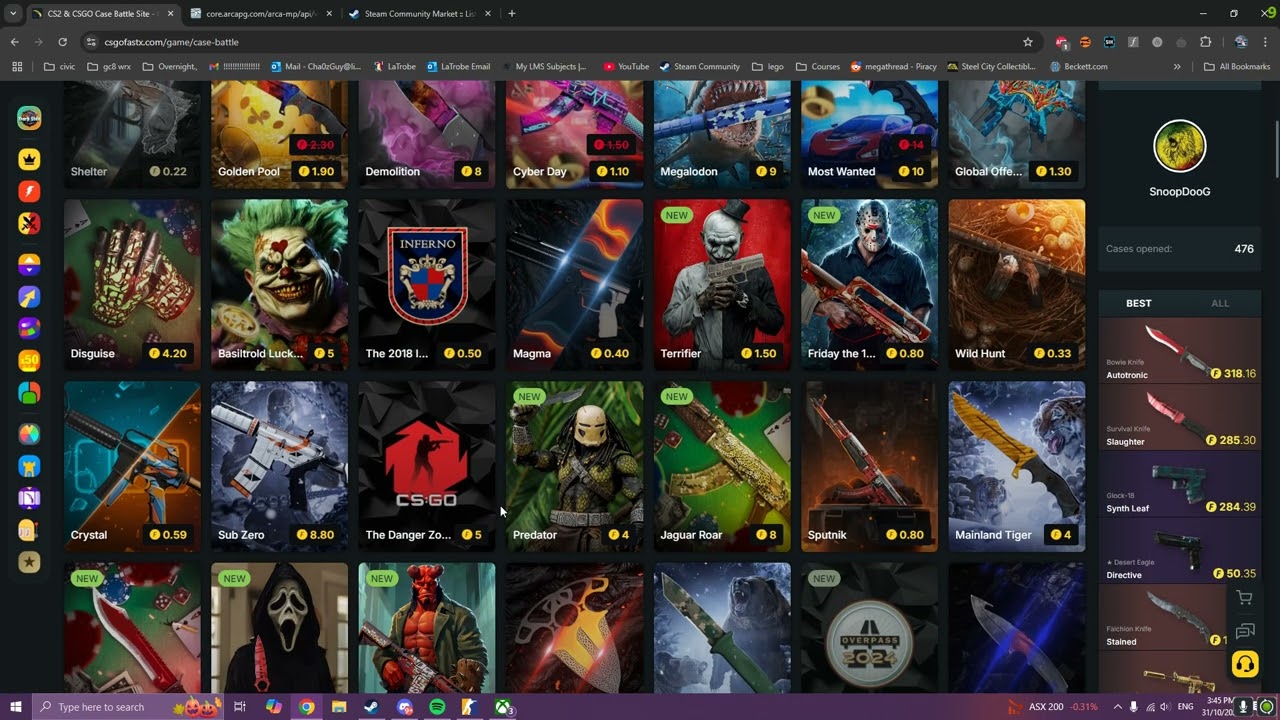The height and width of the screenshot is (720, 1280).
Task: Open the Steam Community bookmark
Action: (699, 67)
